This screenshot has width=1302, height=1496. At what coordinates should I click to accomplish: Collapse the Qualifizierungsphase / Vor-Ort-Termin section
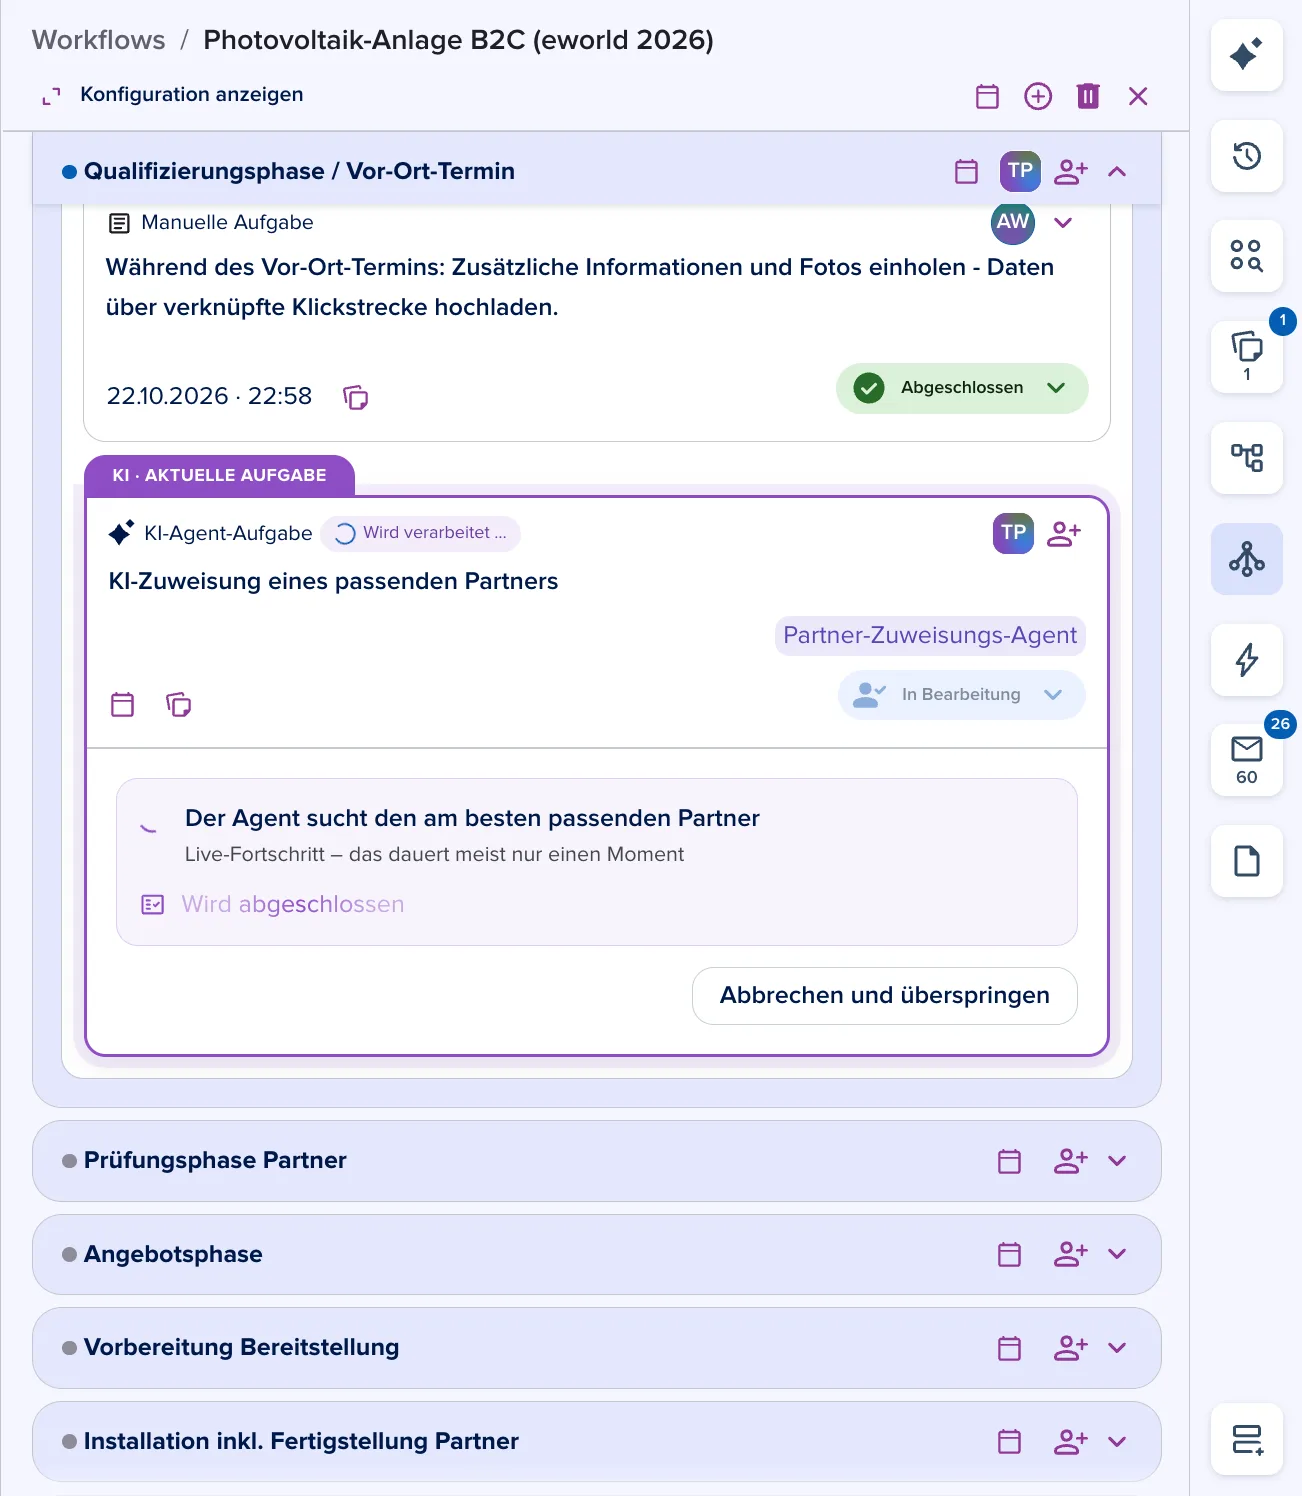pyautogui.click(x=1117, y=171)
